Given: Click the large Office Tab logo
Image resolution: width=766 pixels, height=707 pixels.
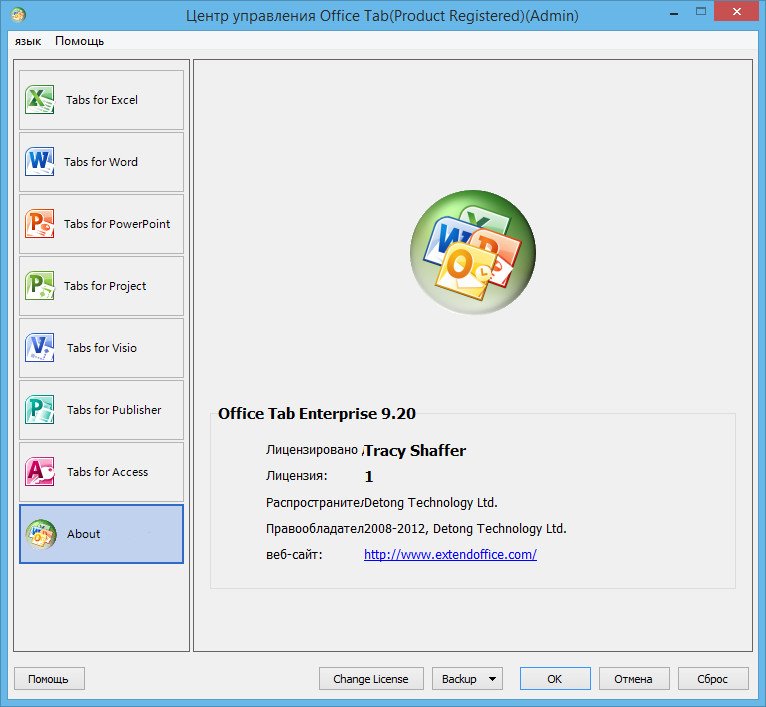Looking at the screenshot, I should coord(473,252).
